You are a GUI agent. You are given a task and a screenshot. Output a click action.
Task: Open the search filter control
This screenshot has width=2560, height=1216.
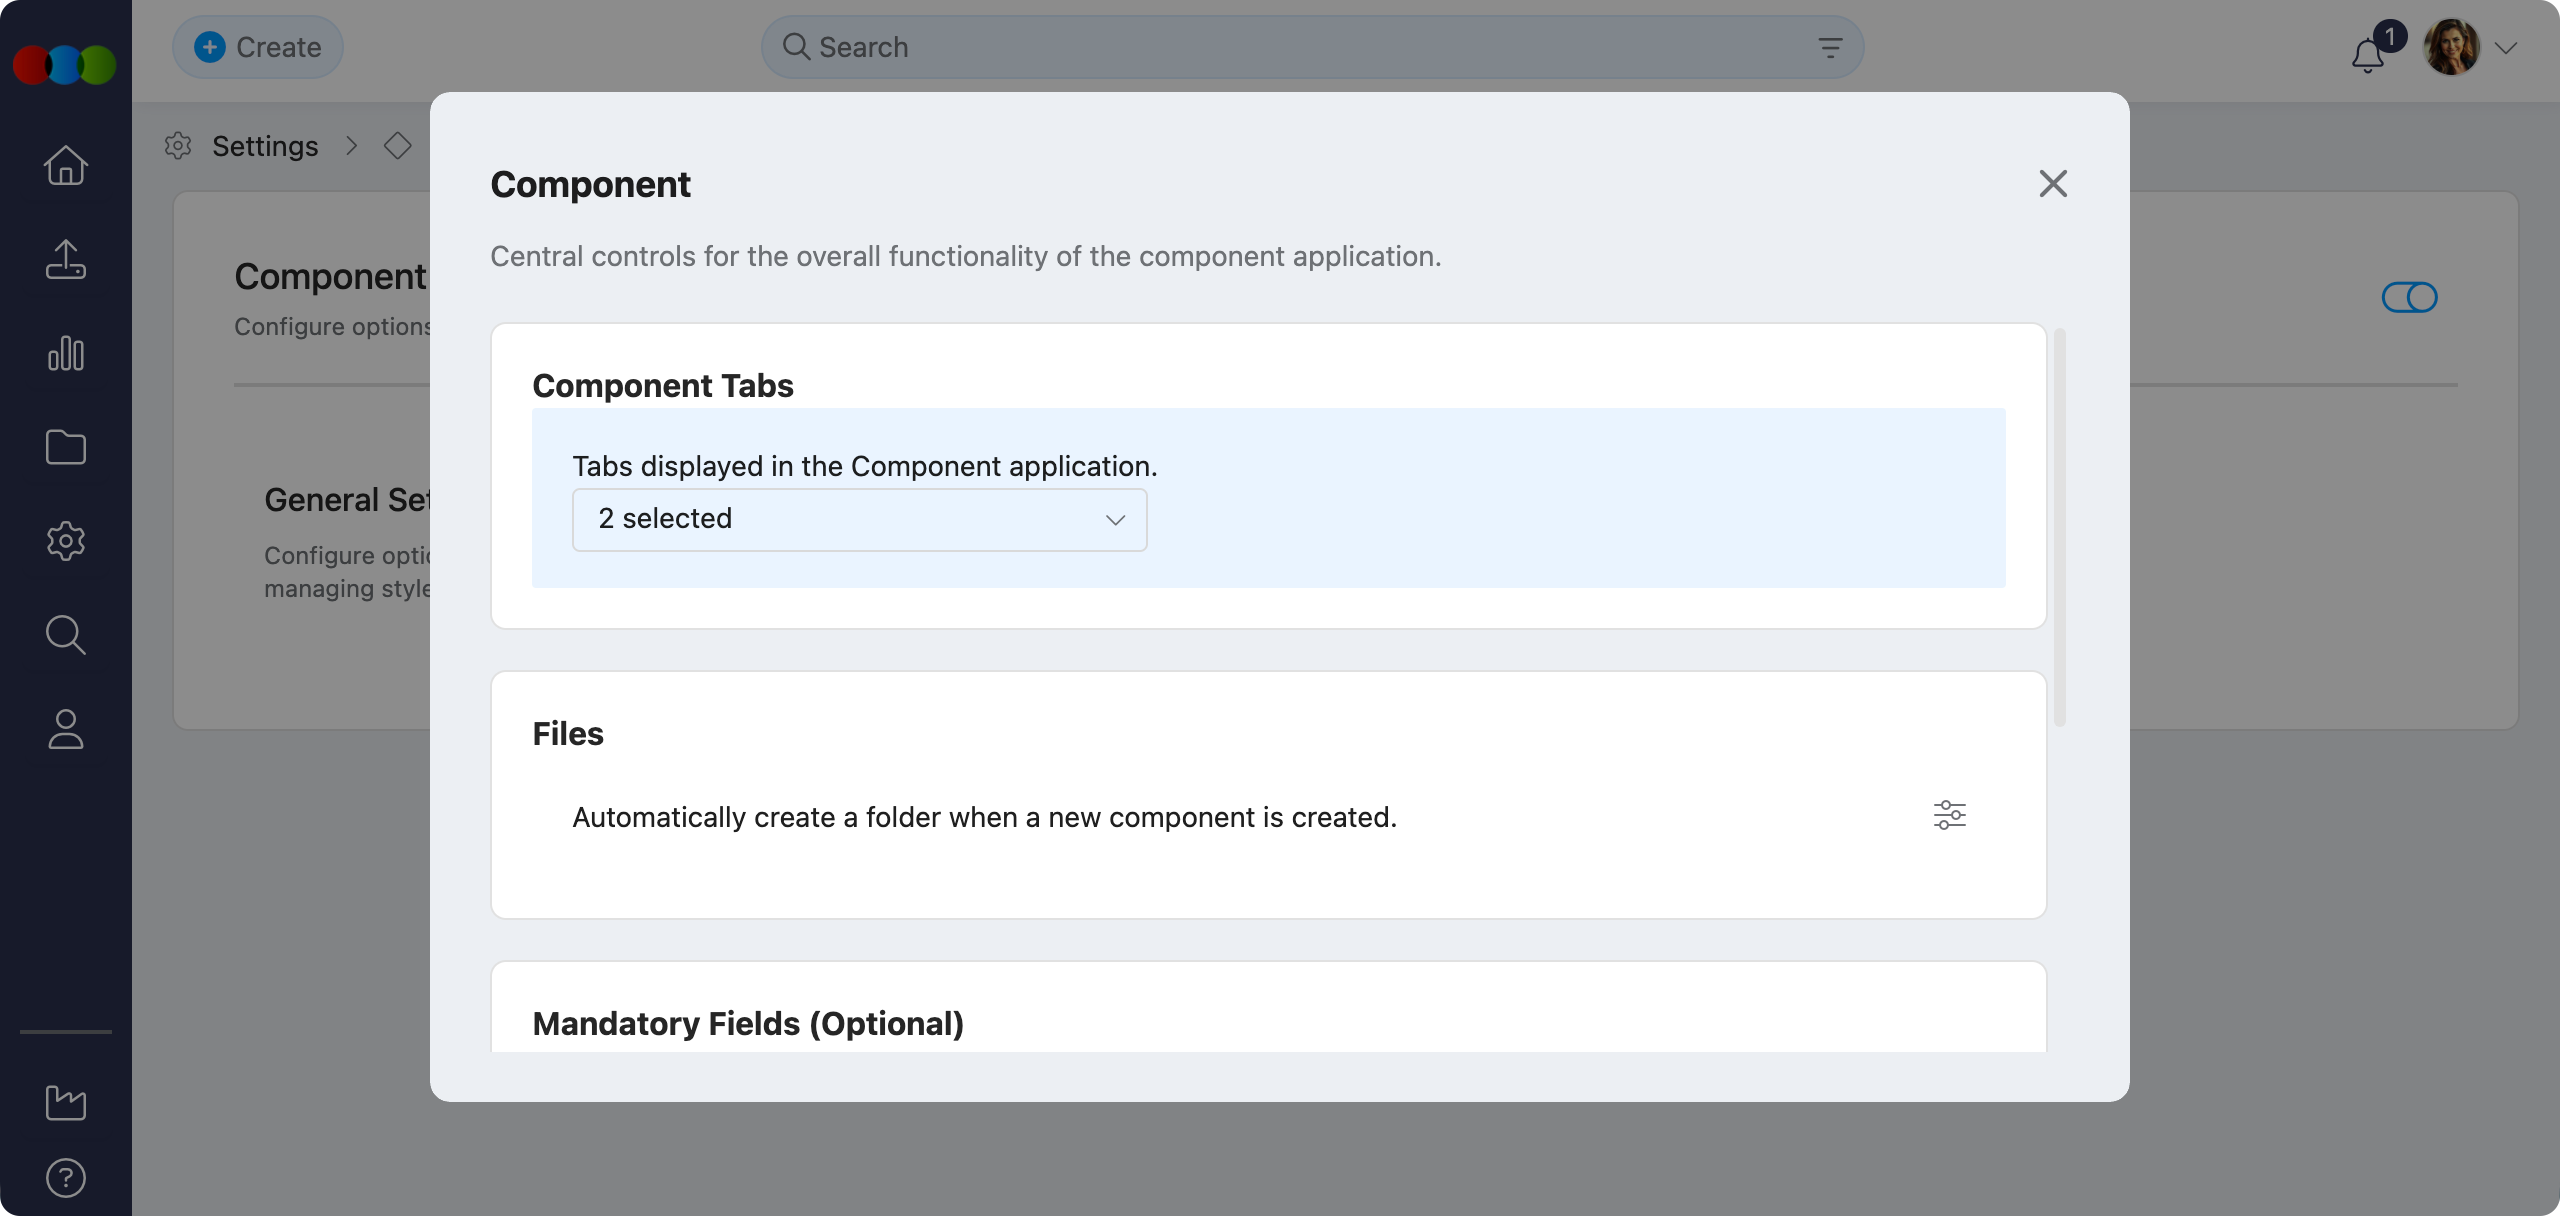[x=1830, y=46]
